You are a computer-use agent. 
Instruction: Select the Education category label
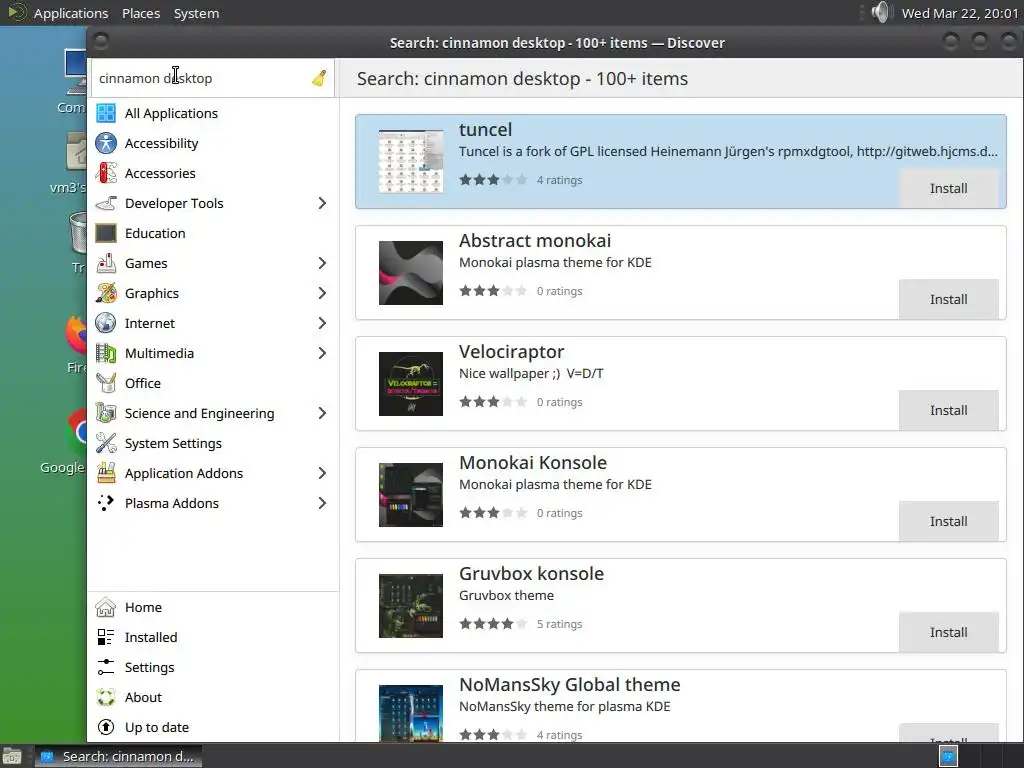point(155,233)
